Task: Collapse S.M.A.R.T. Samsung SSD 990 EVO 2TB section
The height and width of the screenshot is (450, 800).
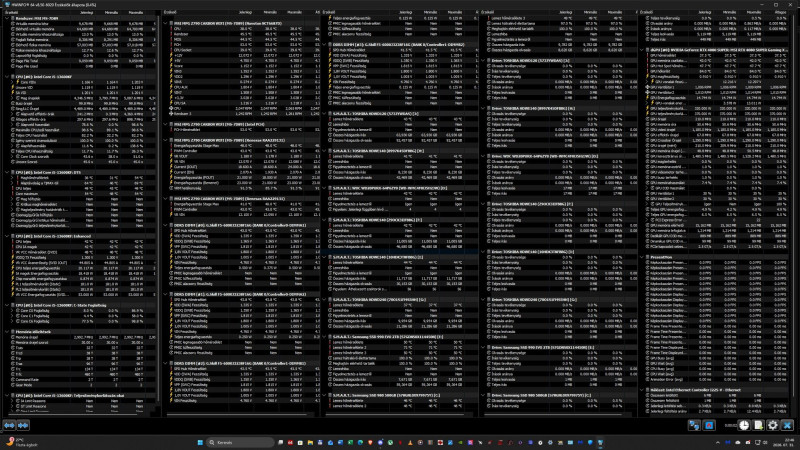Action: click(x=324, y=337)
